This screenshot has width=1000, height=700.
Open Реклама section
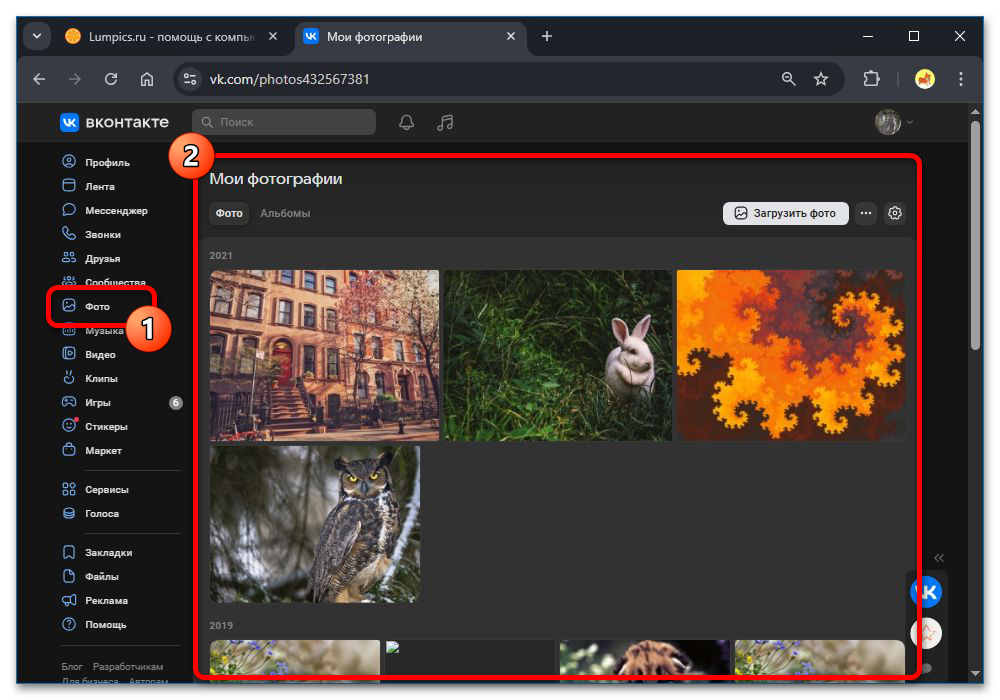point(95,601)
